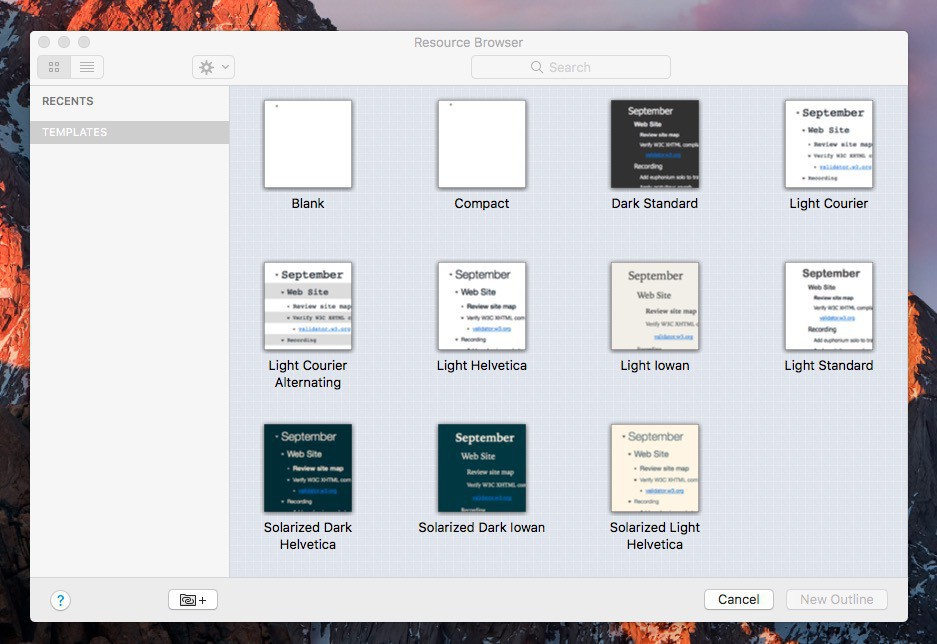937x644 pixels.
Task: Switch to list view
Action: pos(87,67)
